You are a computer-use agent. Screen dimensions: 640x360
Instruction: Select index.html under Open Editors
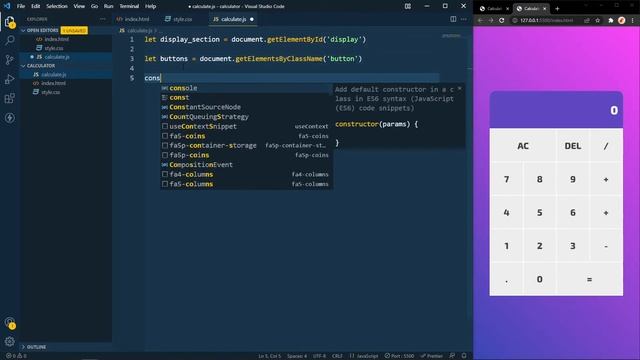coord(57,39)
